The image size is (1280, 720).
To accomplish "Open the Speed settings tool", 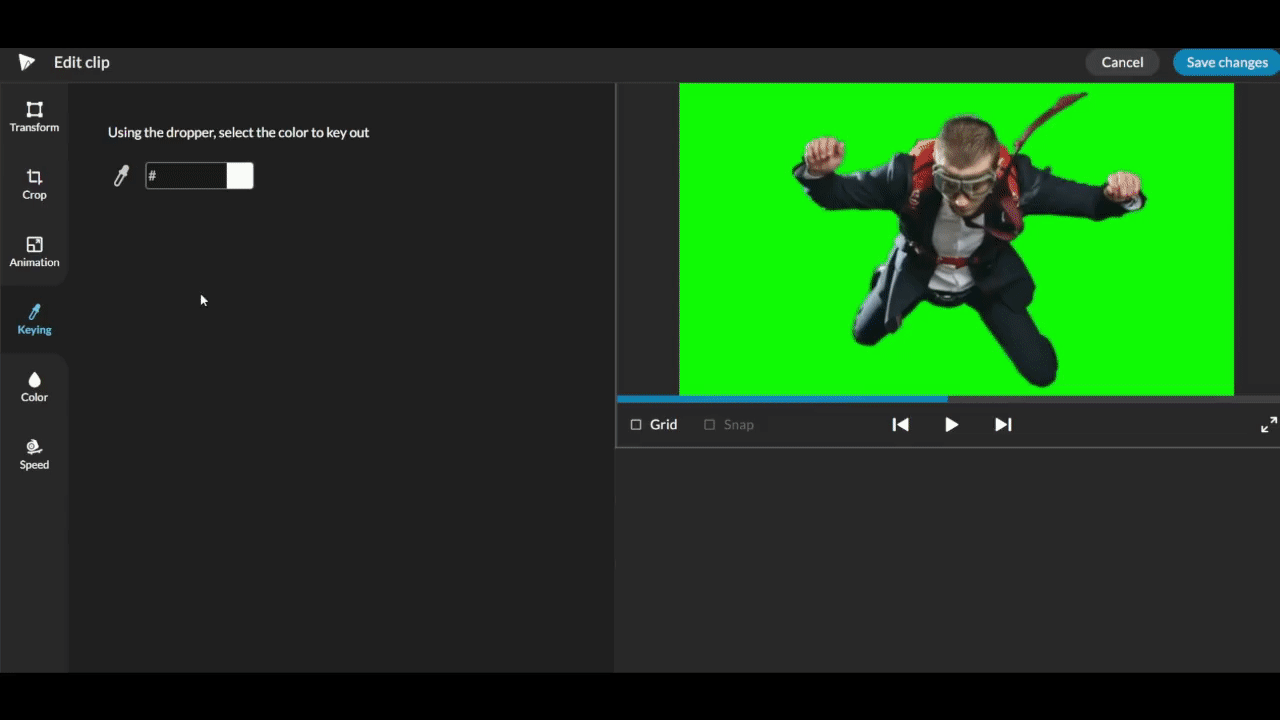I will coord(34,453).
